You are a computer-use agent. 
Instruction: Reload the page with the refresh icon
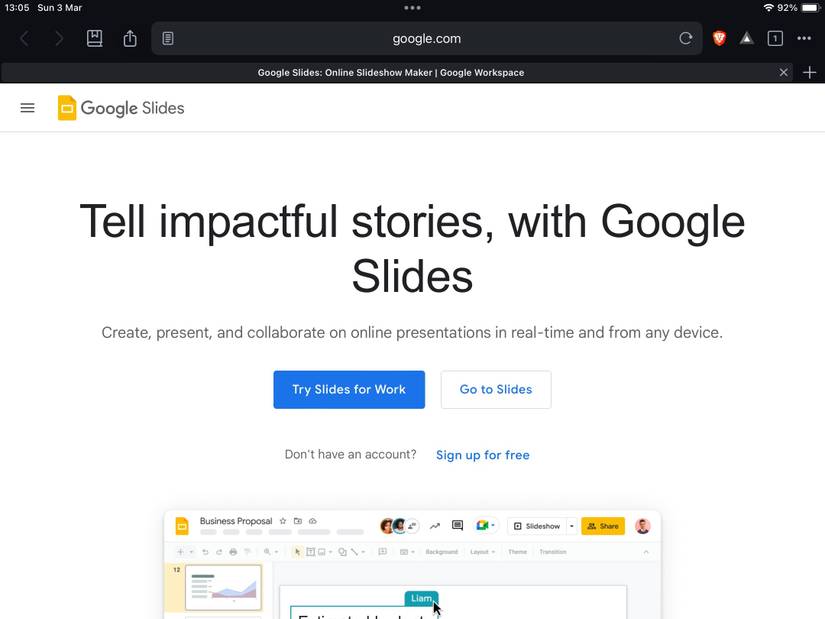click(685, 39)
